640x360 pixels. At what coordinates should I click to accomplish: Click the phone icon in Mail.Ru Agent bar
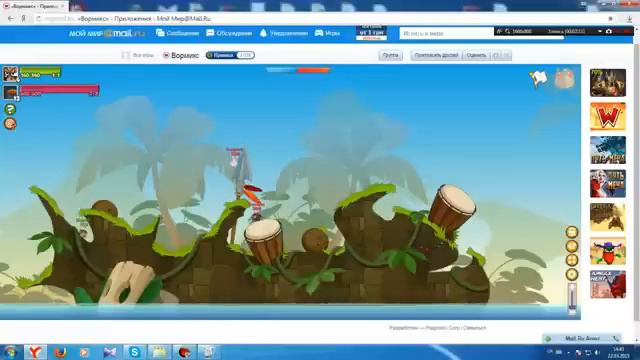click(x=616, y=338)
